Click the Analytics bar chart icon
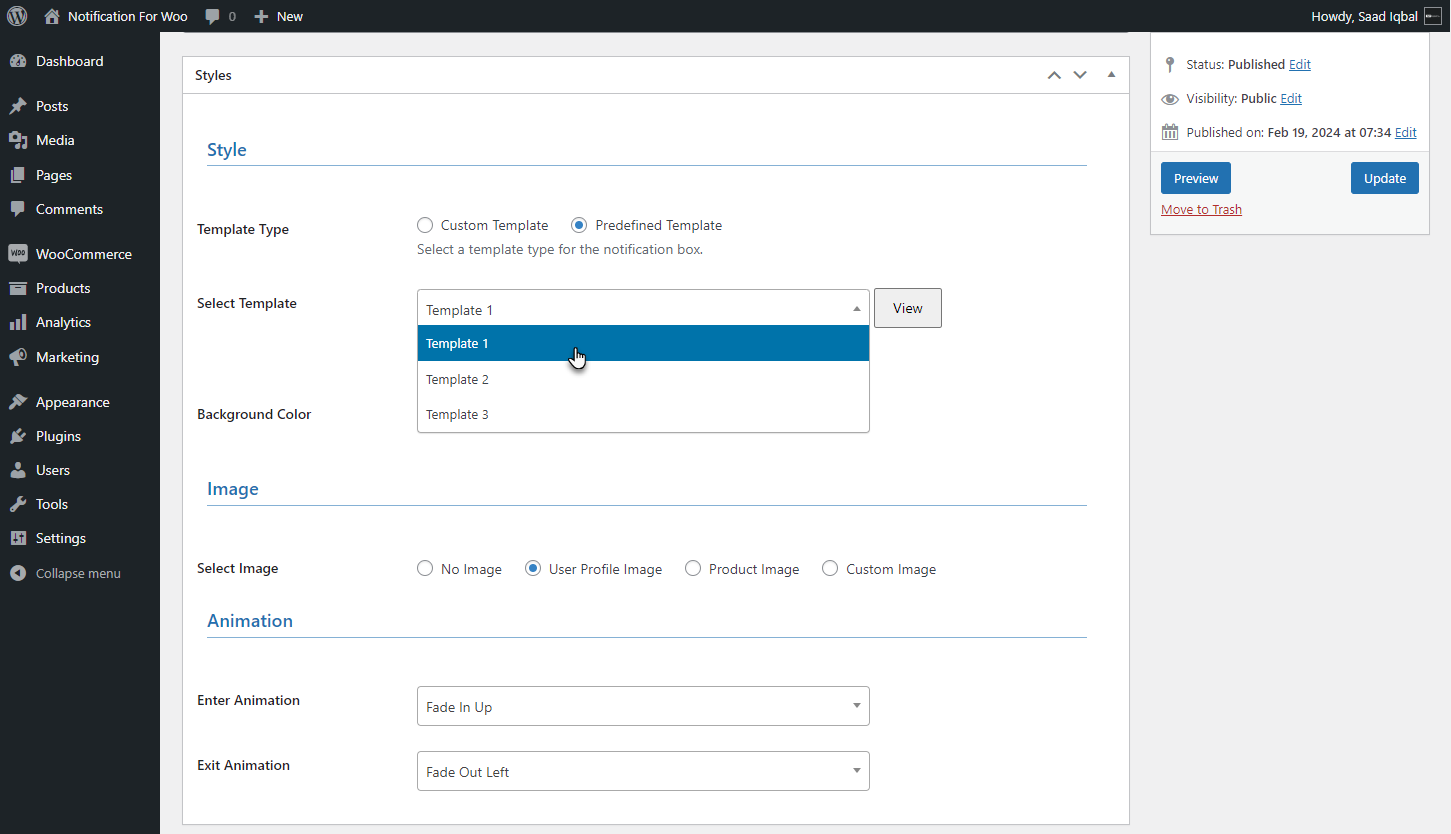Image resolution: width=1451 pixels, height=834 pixels. pos(18,322)
